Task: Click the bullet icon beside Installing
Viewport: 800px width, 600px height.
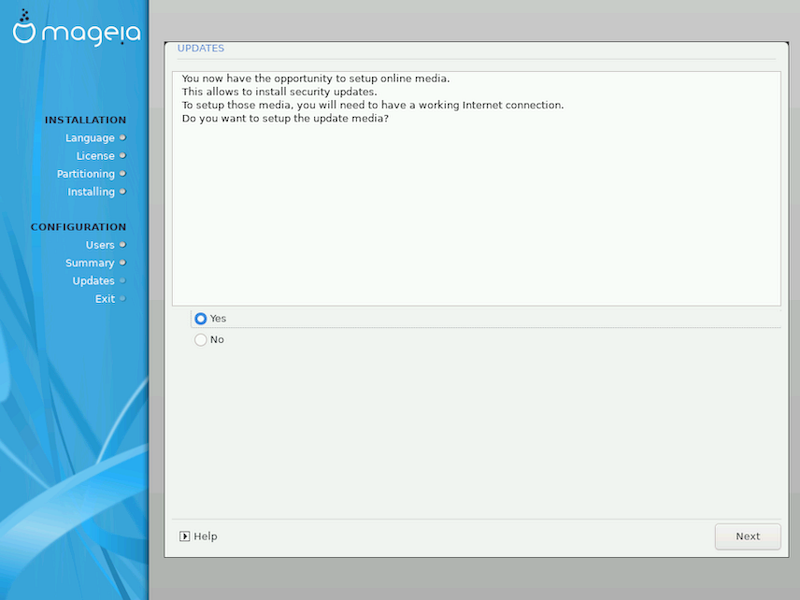Action: click(x=122, y=191)
